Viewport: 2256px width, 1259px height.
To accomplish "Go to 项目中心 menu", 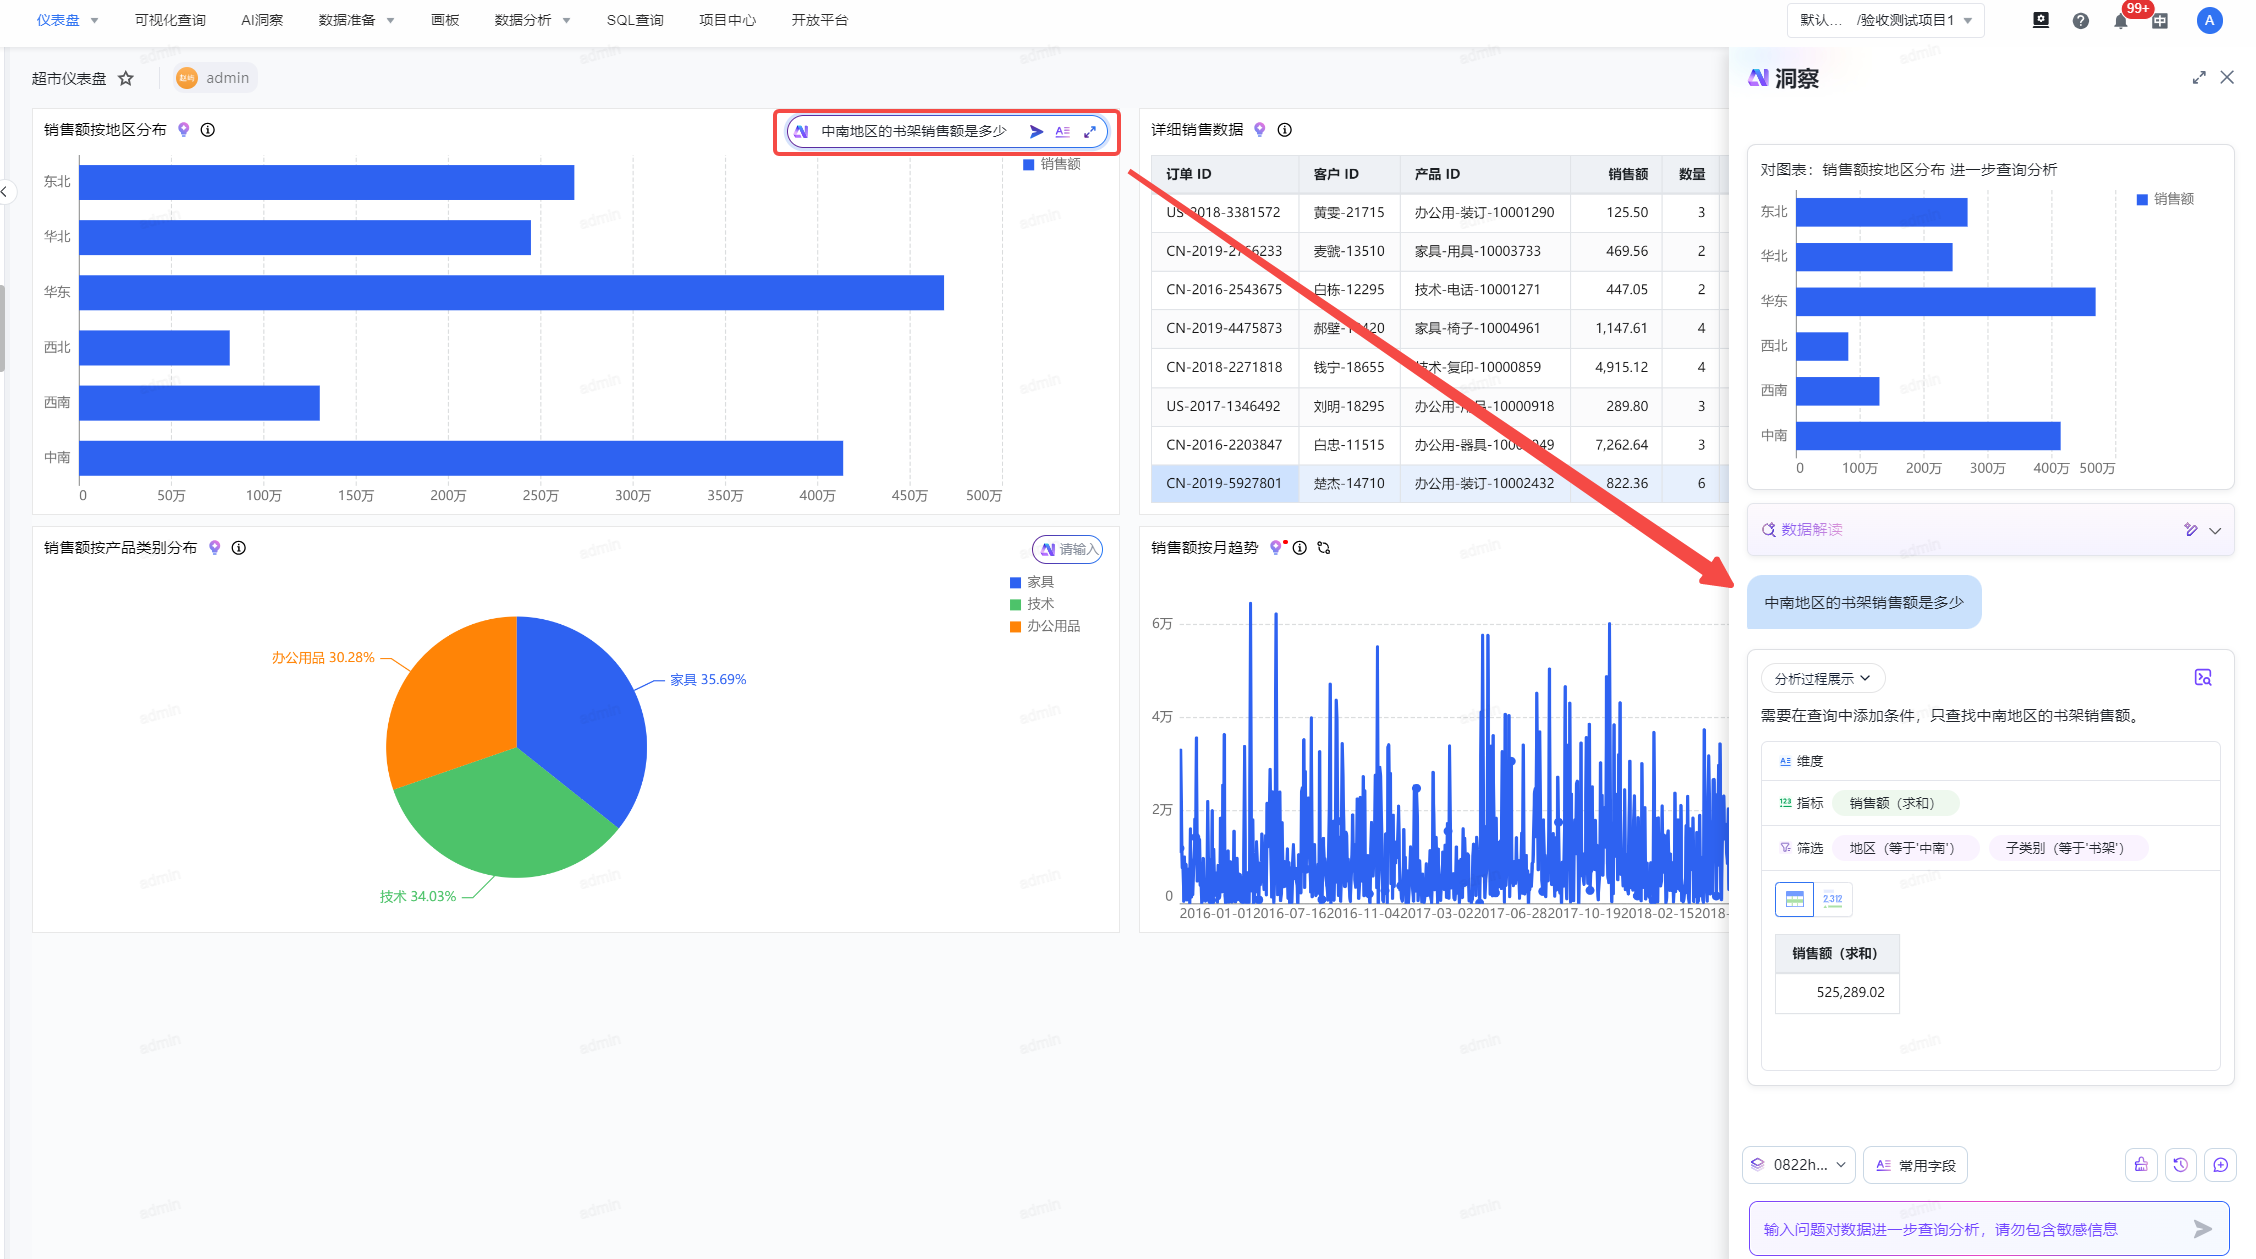I will click(x=727, y=20).
